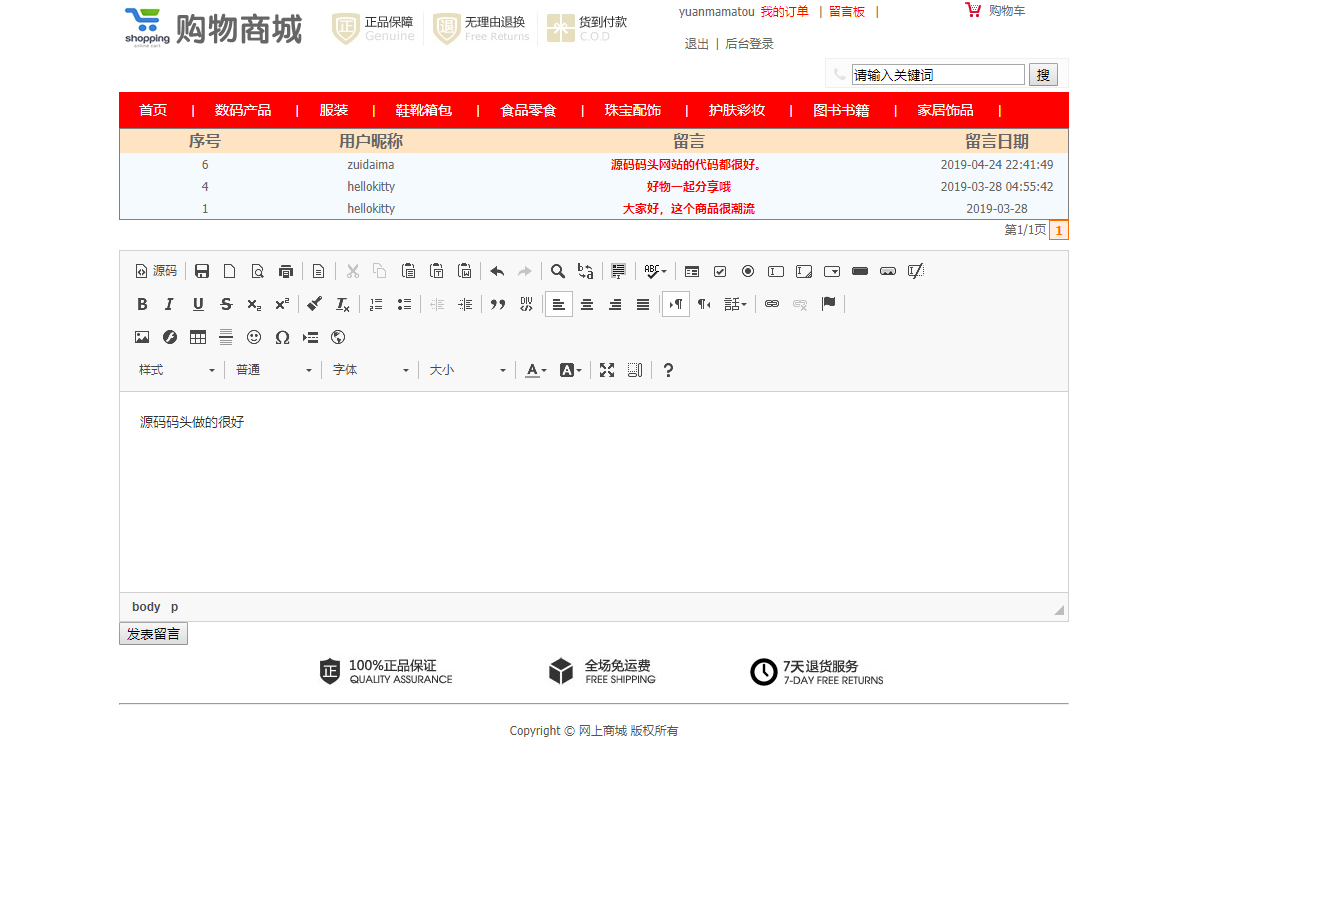Undo the last edit with the Undo arrow
1322x909 pixels.
[x=497, y=271]
